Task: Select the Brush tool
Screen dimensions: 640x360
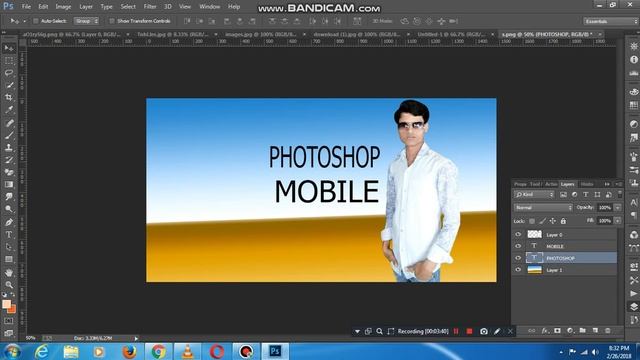Action: pyautogui.click(x=9, y=135)
